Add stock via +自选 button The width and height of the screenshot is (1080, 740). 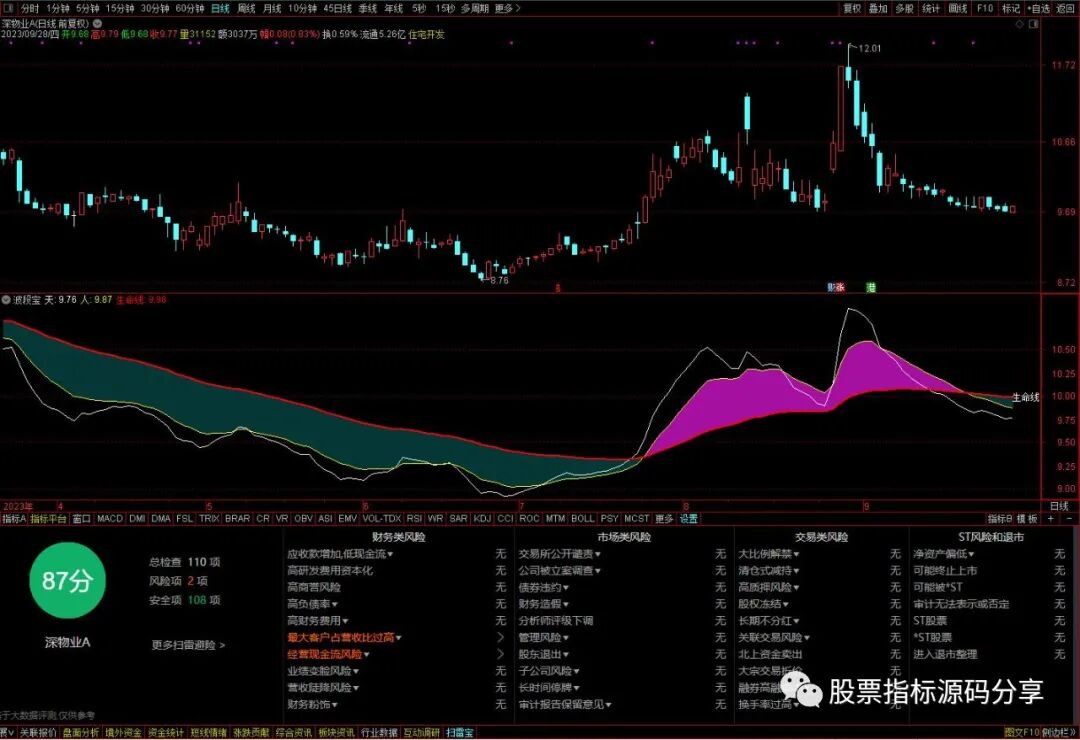coord(1039,8)
